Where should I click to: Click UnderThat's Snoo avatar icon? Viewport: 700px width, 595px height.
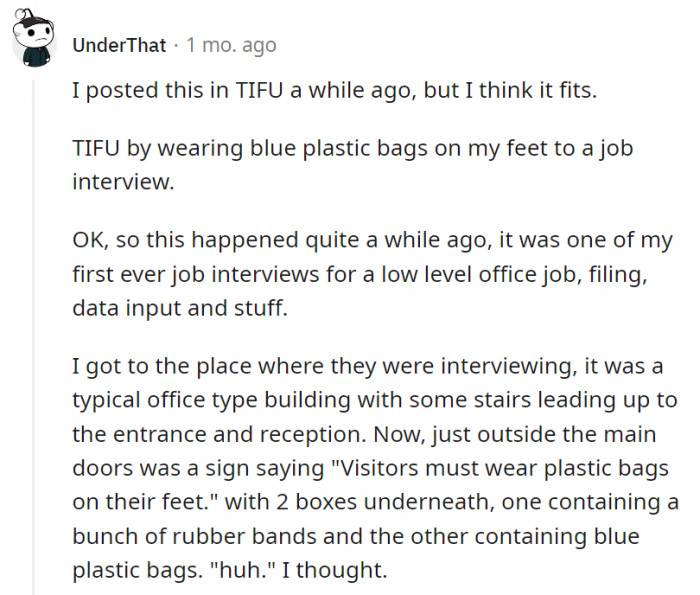click(x=36, y=43)
